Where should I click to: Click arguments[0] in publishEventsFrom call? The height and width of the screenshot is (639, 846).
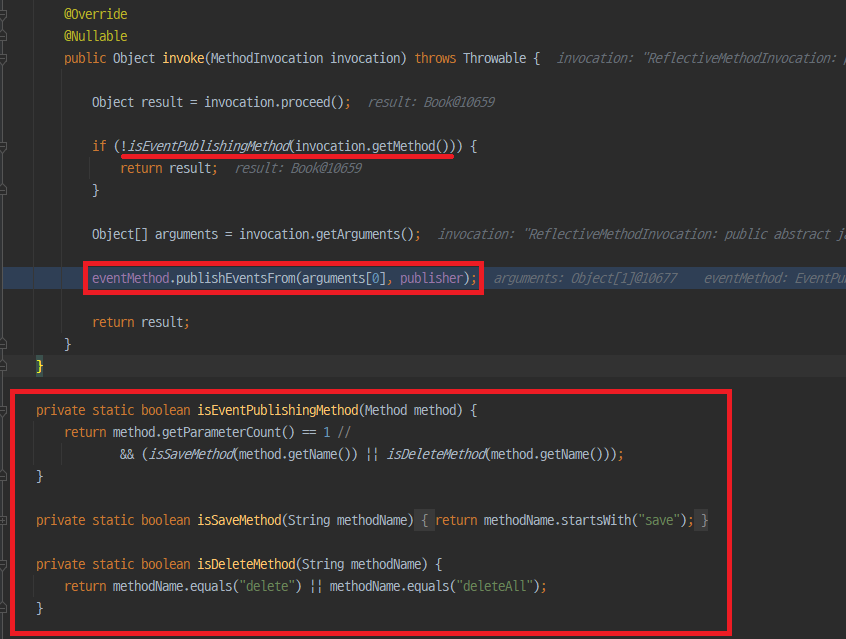[344, 278]
